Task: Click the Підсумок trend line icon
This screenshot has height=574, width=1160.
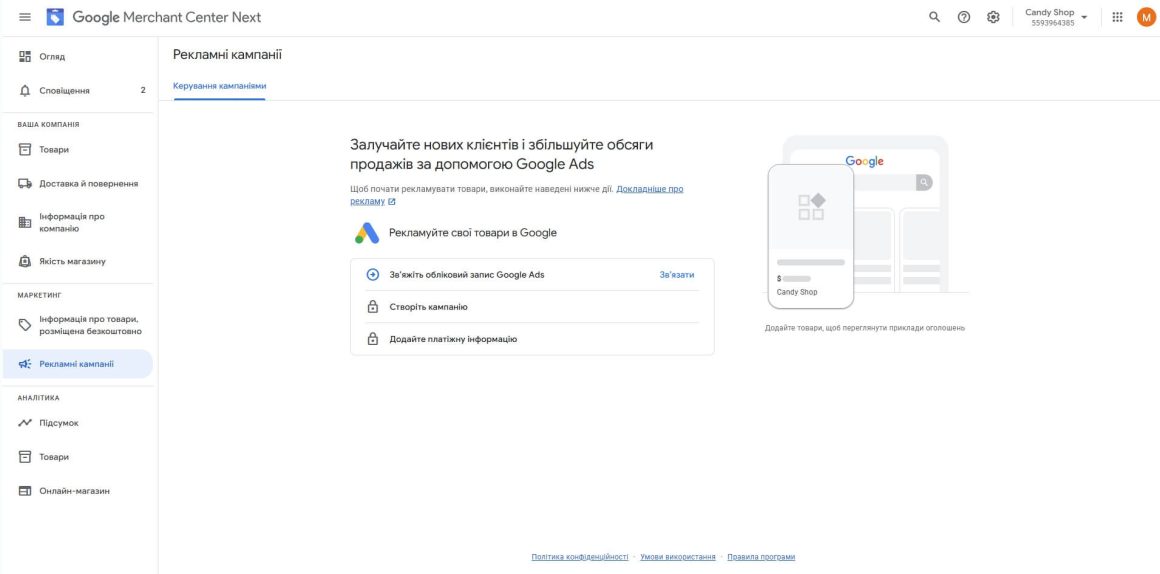Action: point(25,423)
